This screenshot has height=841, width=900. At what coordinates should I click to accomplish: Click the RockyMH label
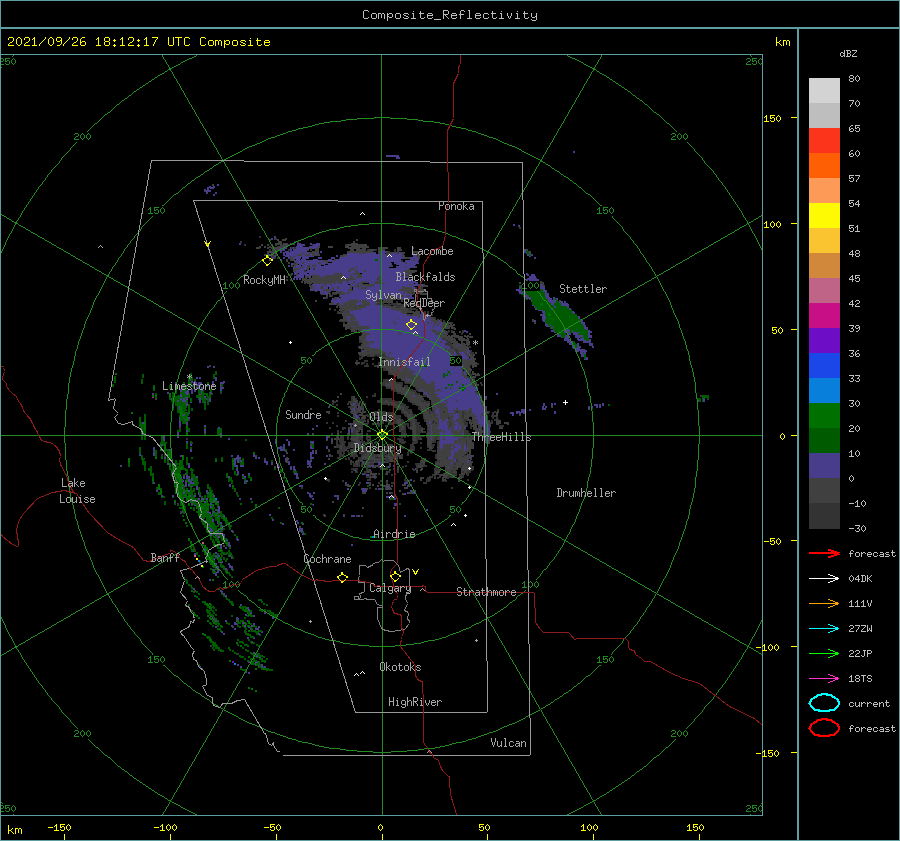point(264,280)
